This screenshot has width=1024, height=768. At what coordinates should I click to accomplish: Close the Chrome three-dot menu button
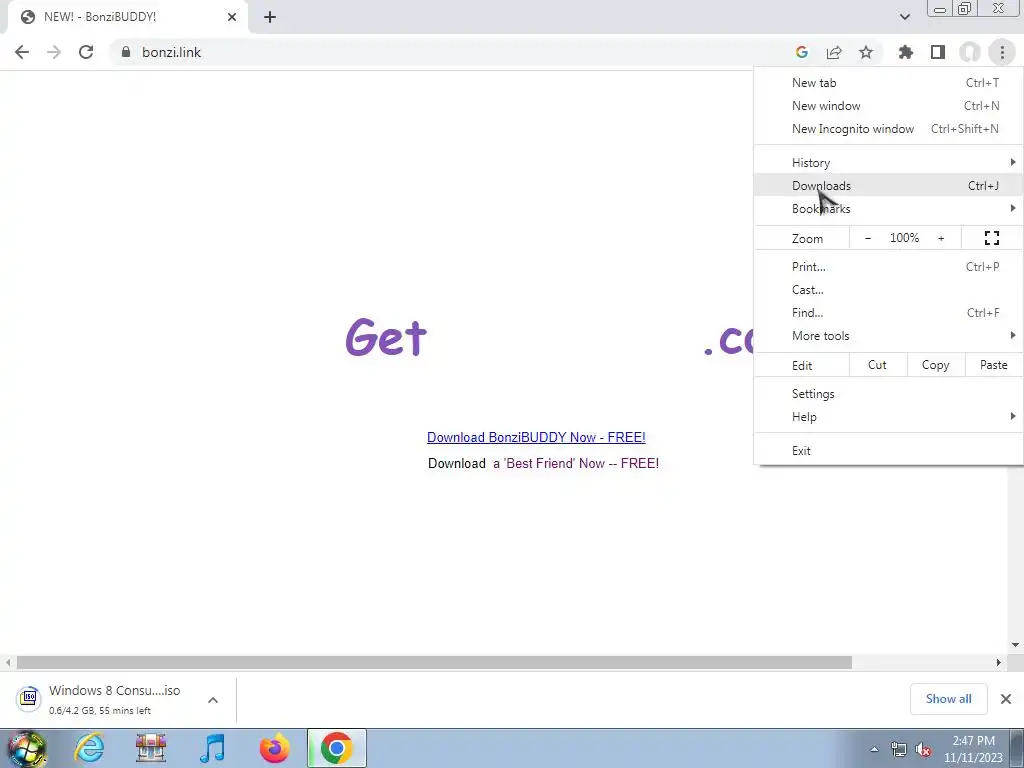1002,52
